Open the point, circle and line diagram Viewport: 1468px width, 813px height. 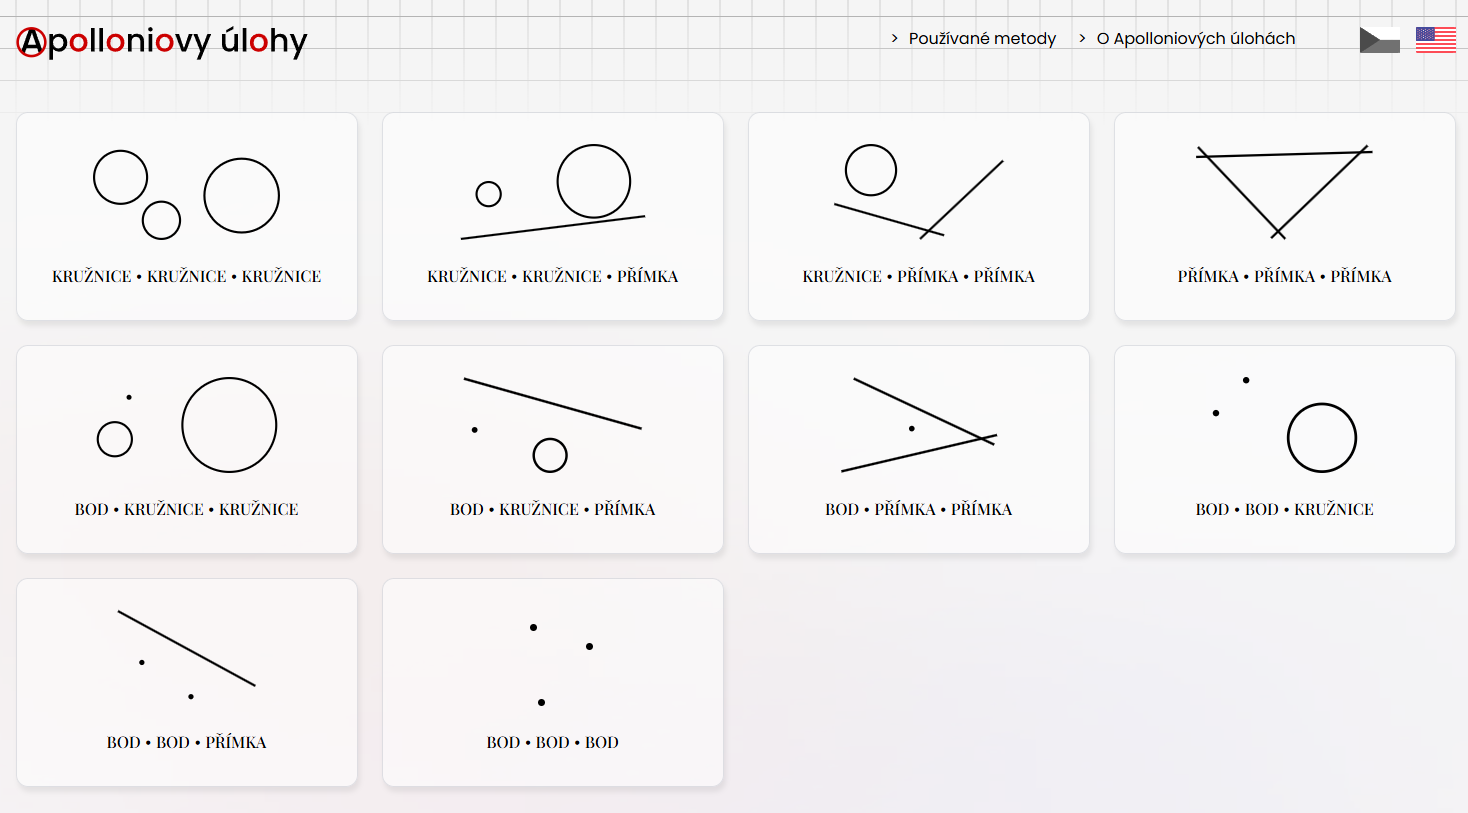553,425
